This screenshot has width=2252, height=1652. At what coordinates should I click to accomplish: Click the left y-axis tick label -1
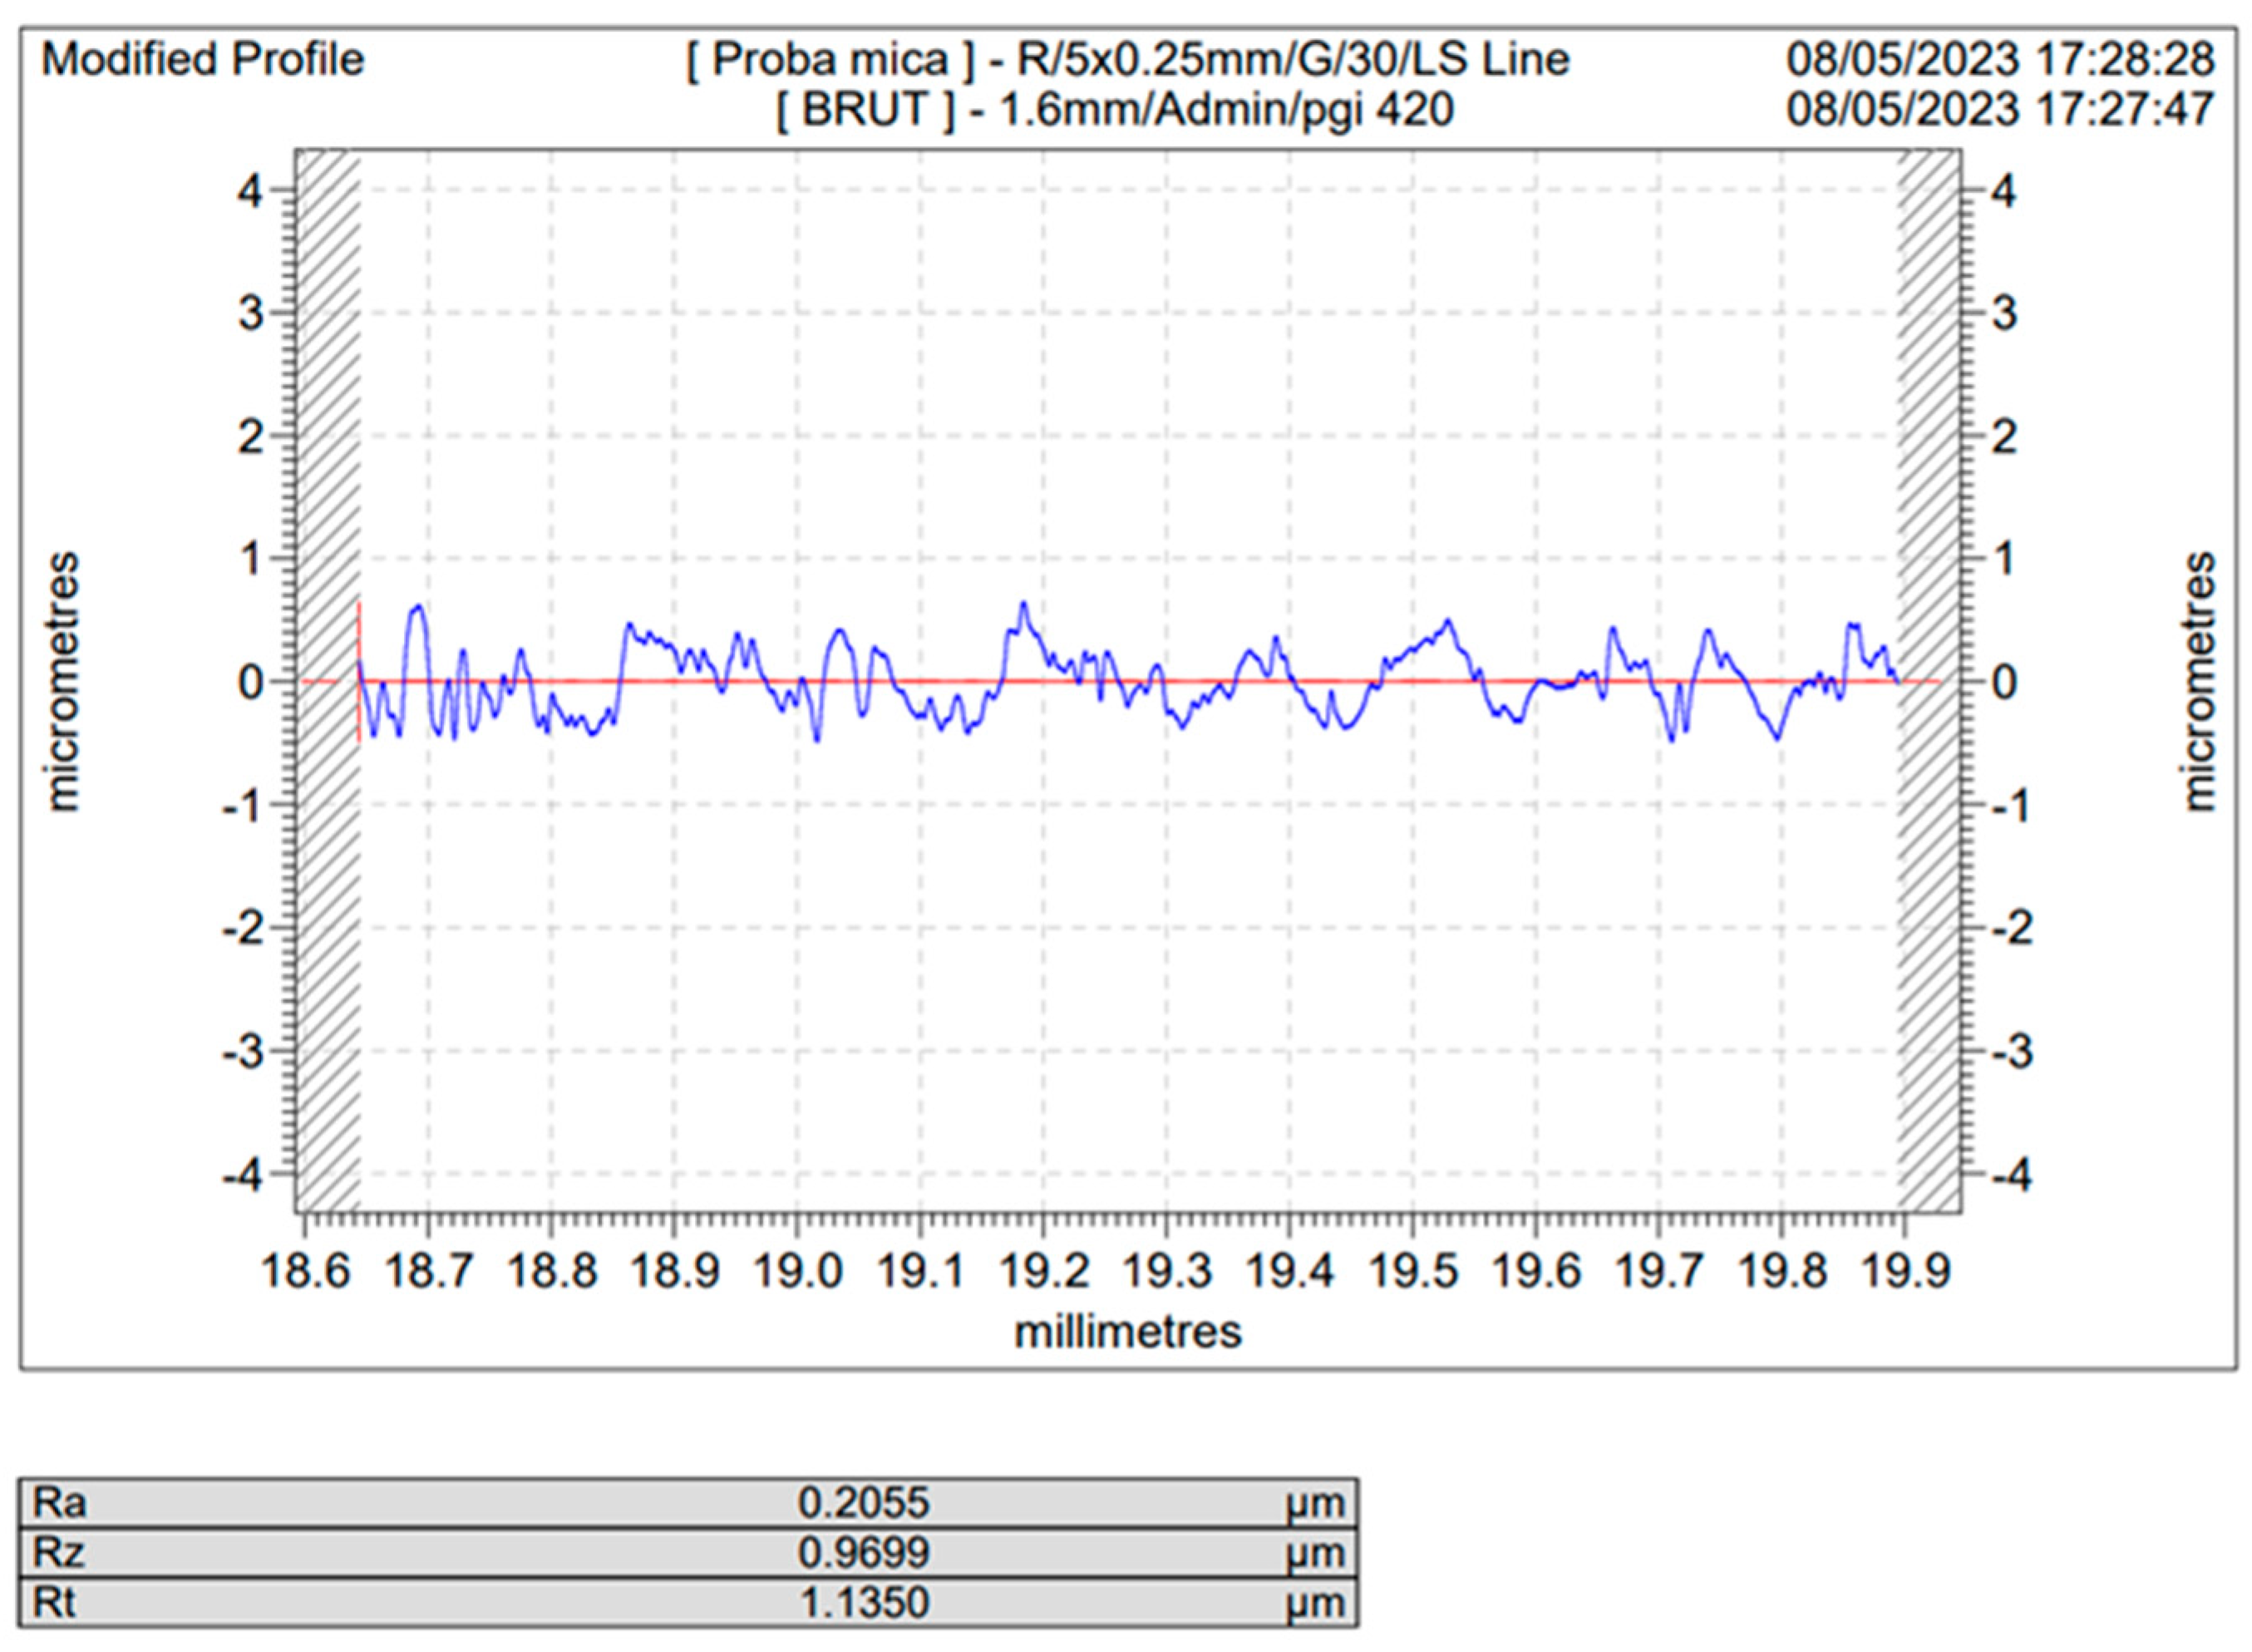click(242, 806)
